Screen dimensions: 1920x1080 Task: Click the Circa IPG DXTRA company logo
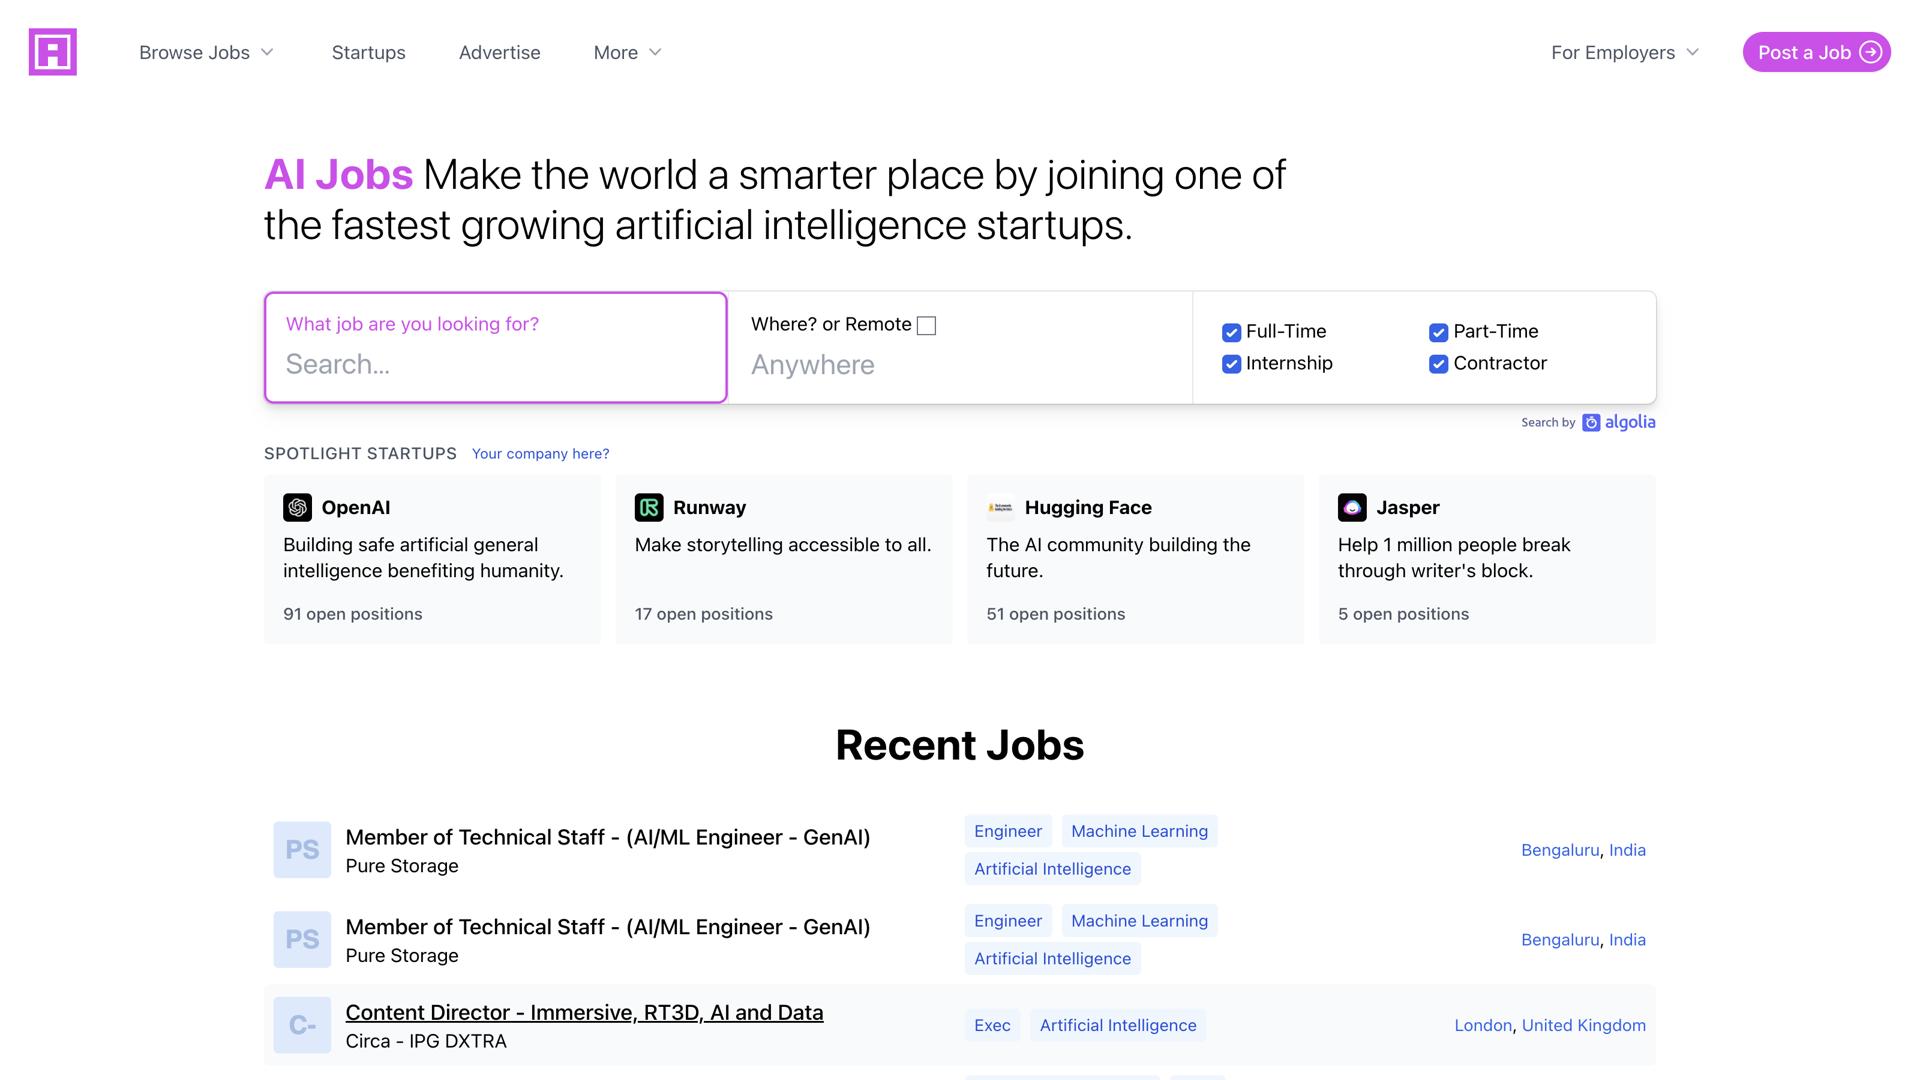(301, 1025)
